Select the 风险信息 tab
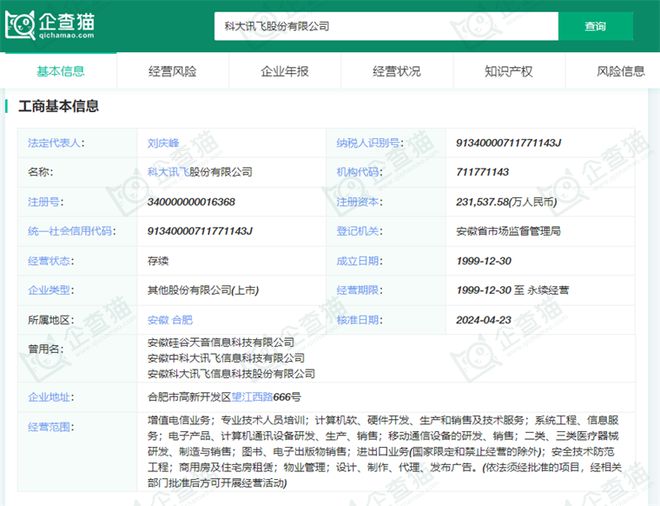Screen dimensions: 660x506 [620, 71]
